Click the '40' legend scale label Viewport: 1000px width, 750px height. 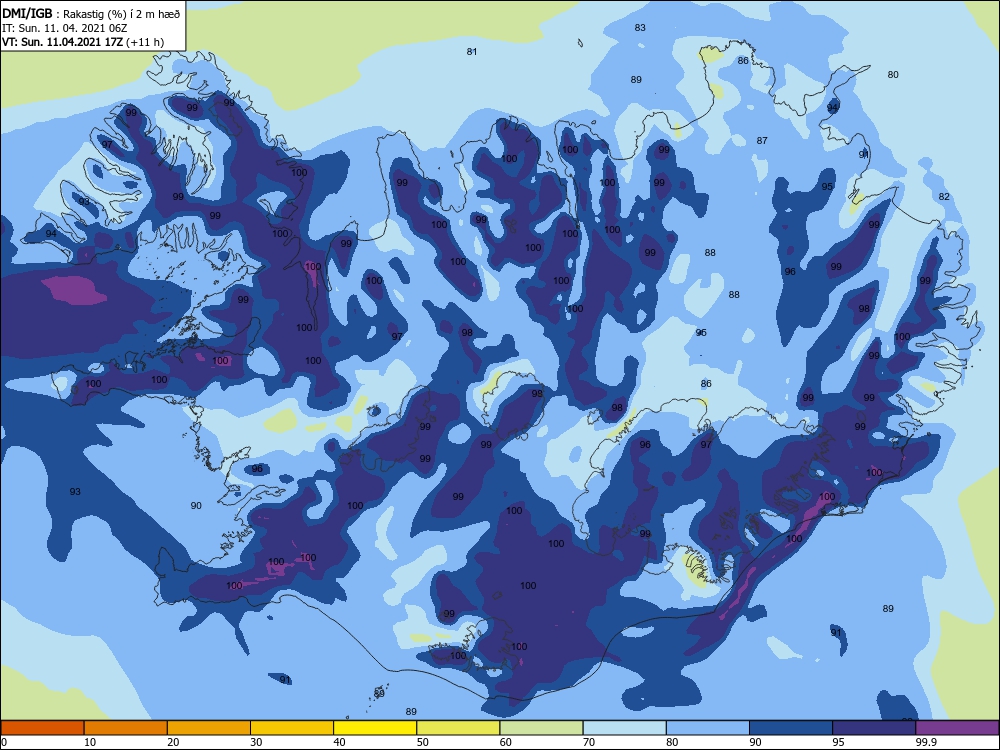coord(339,742)
